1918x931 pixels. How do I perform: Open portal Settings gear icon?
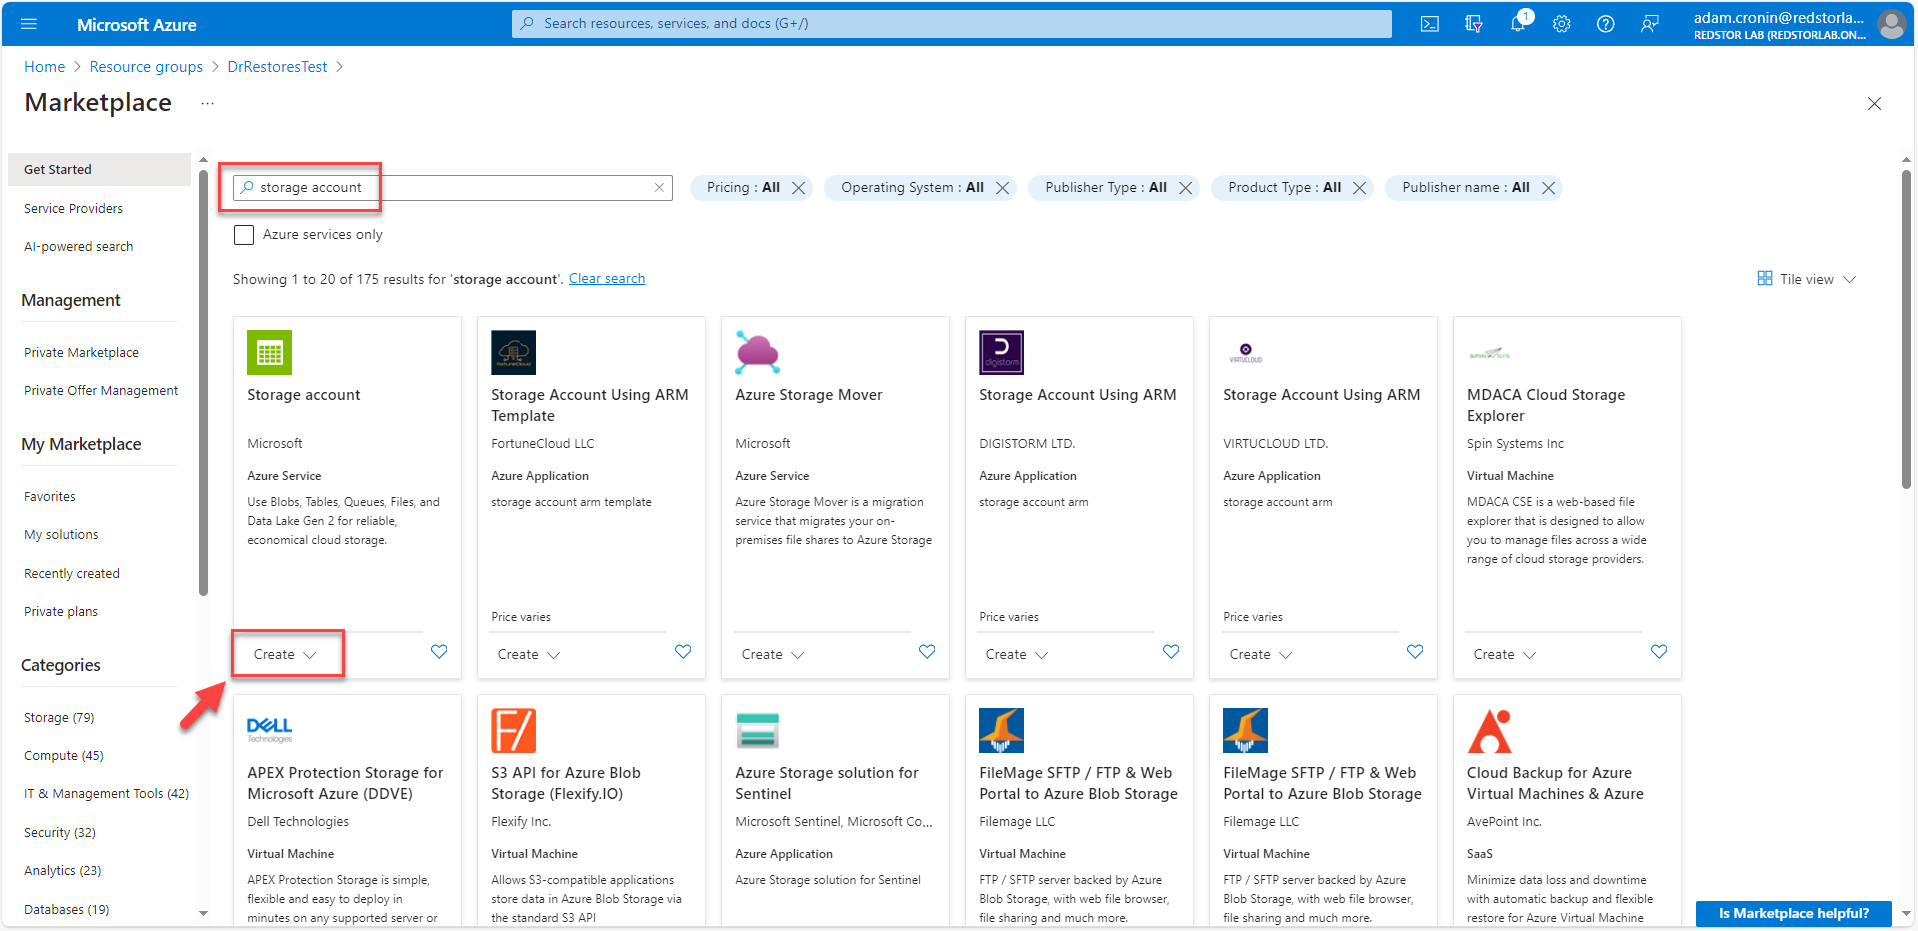[x=1562, y=24]
